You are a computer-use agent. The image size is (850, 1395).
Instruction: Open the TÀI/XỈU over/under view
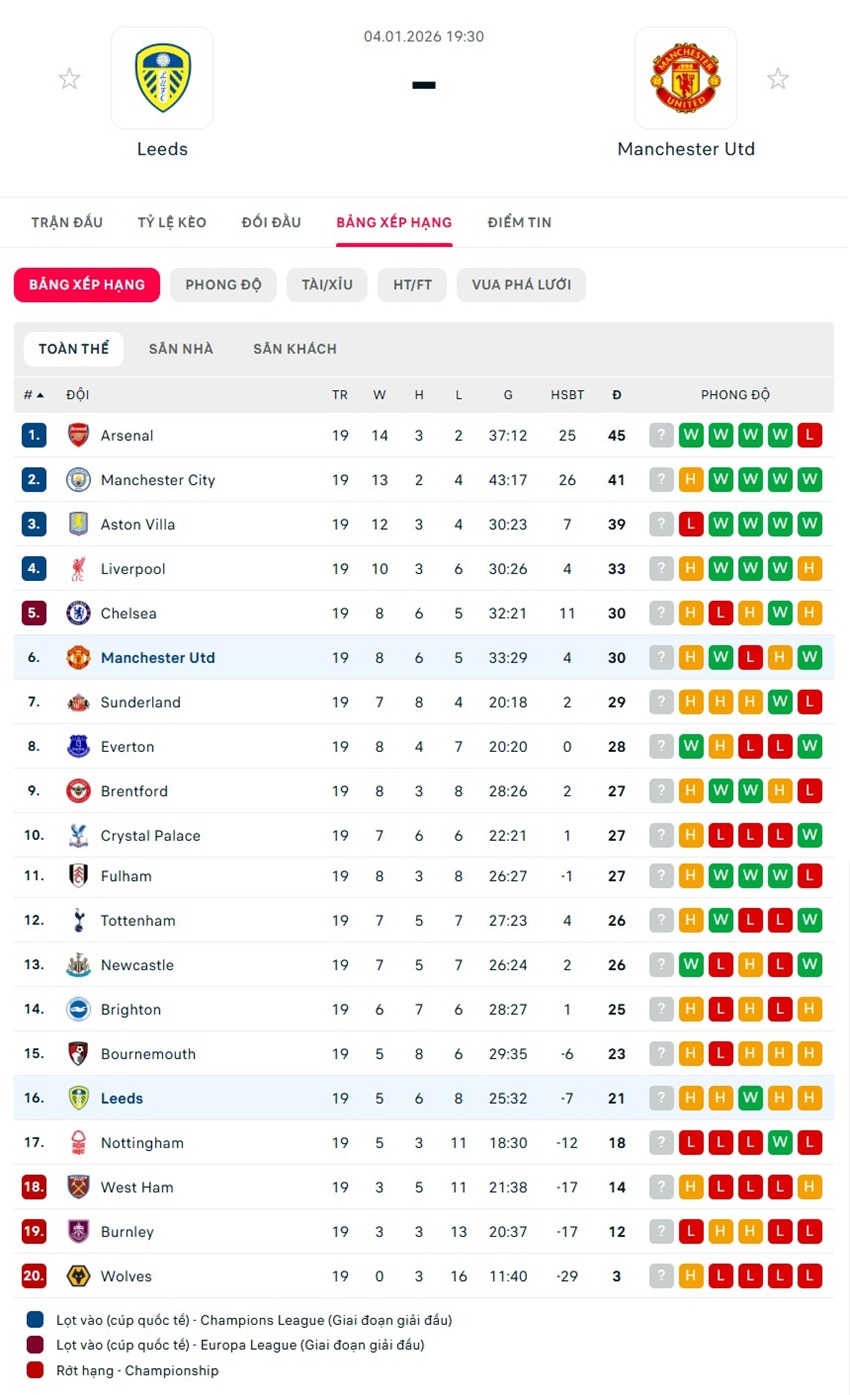tap(327, 285)
